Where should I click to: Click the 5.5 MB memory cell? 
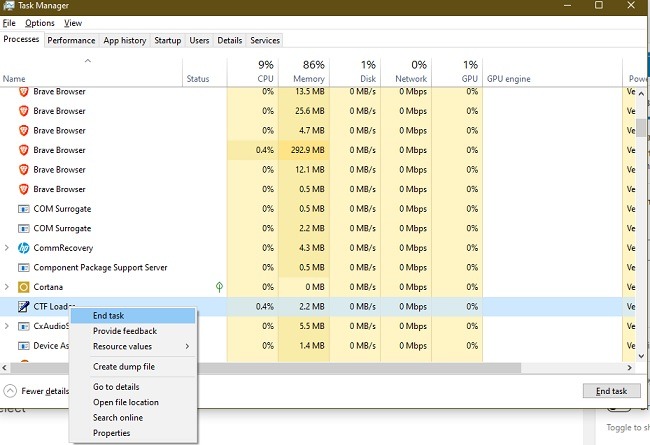point(304,326)
